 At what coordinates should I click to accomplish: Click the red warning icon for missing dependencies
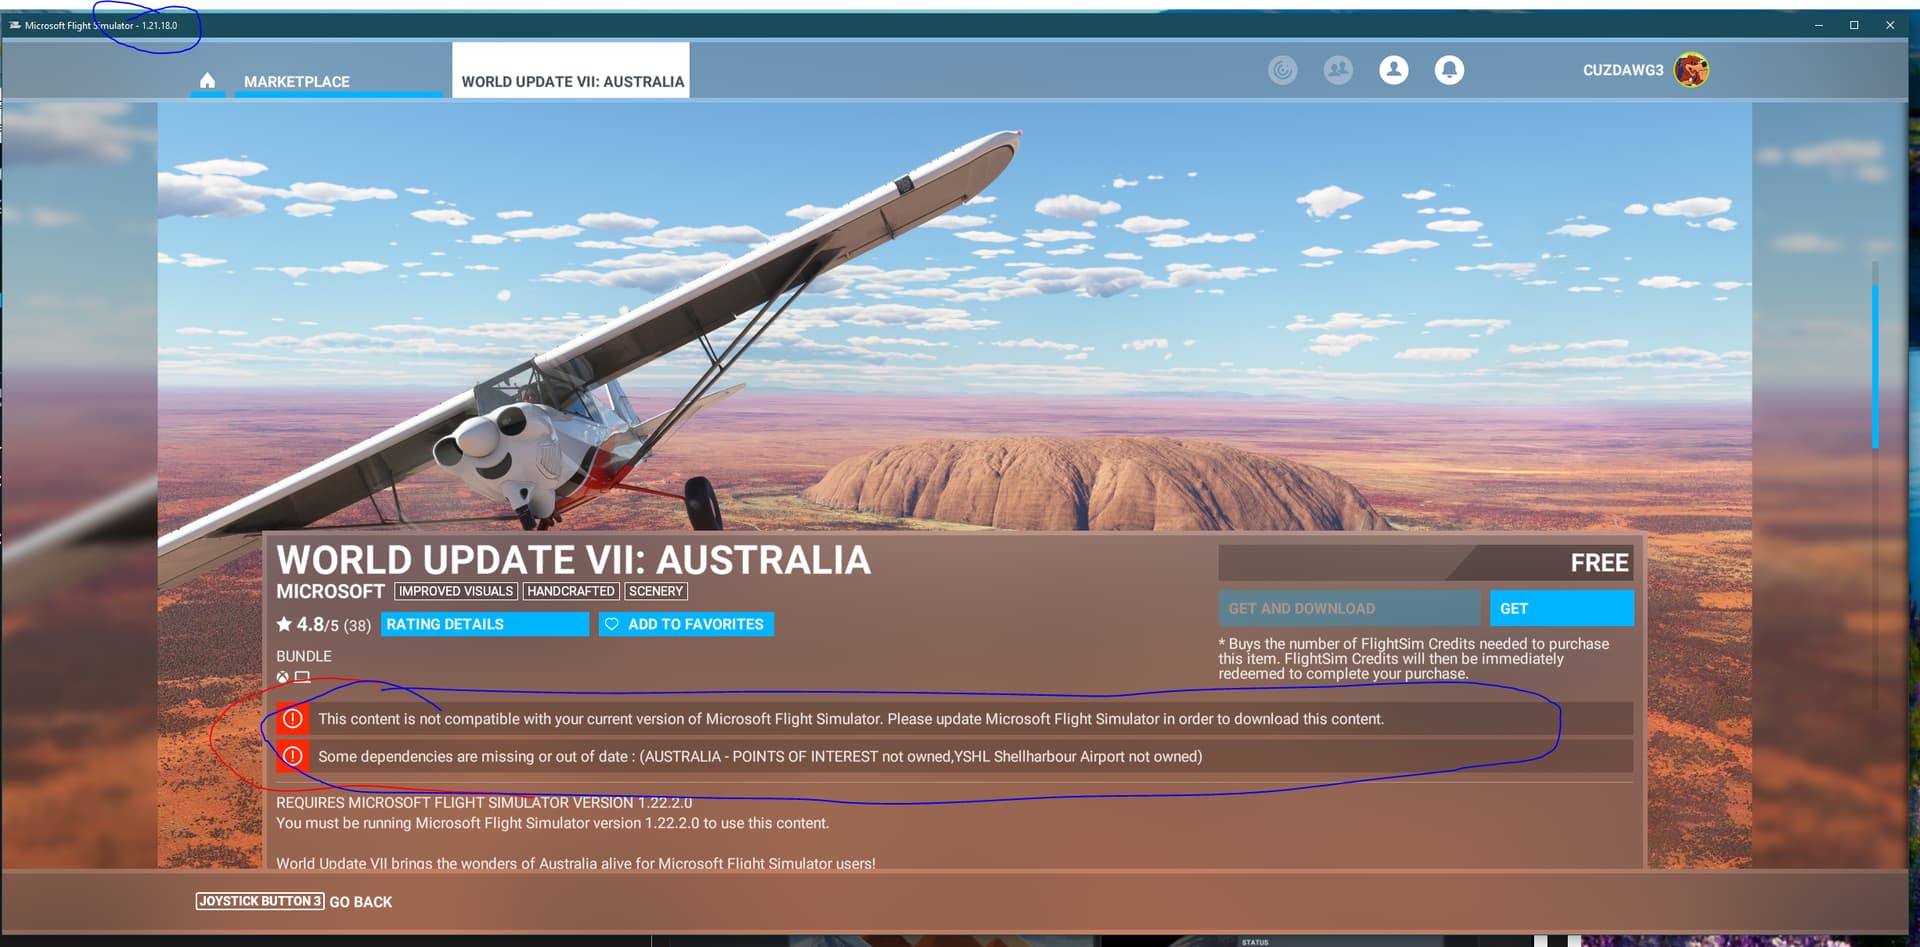click(292, 756)
